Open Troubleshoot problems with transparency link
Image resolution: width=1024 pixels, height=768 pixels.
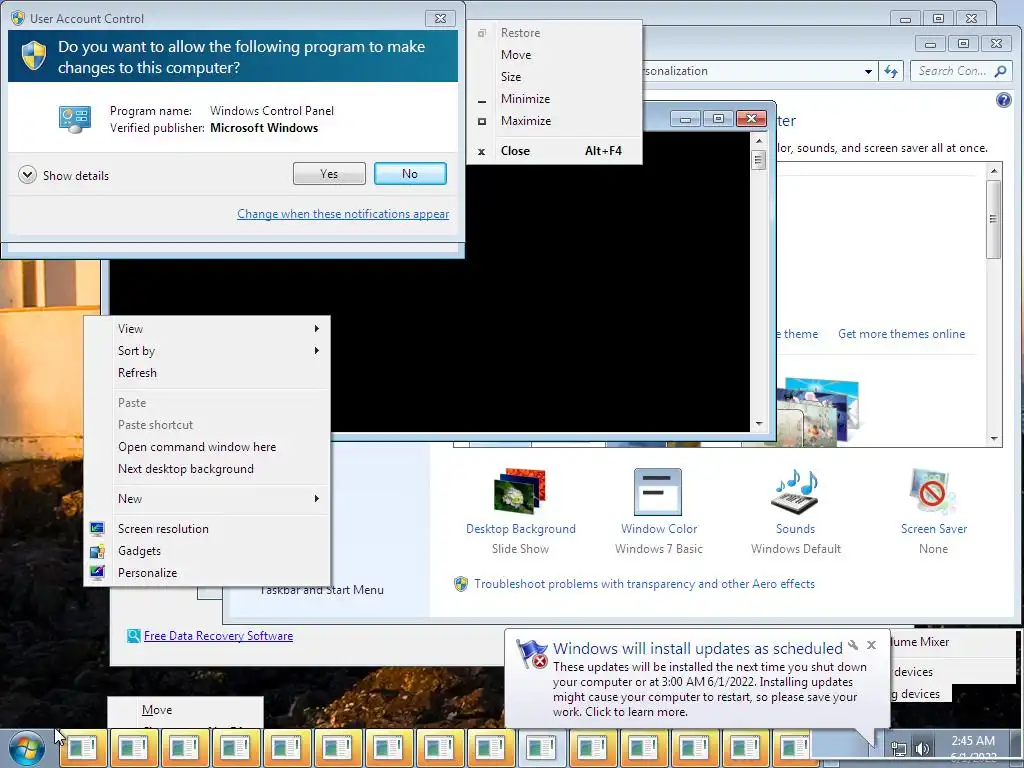point(644,584)
